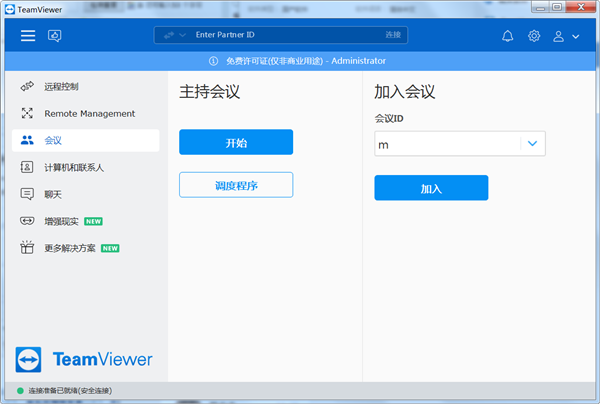The width and height of the screenshot is (600, 404).
Task: Click the 连接 connect button
Action: tap(393, 35)
